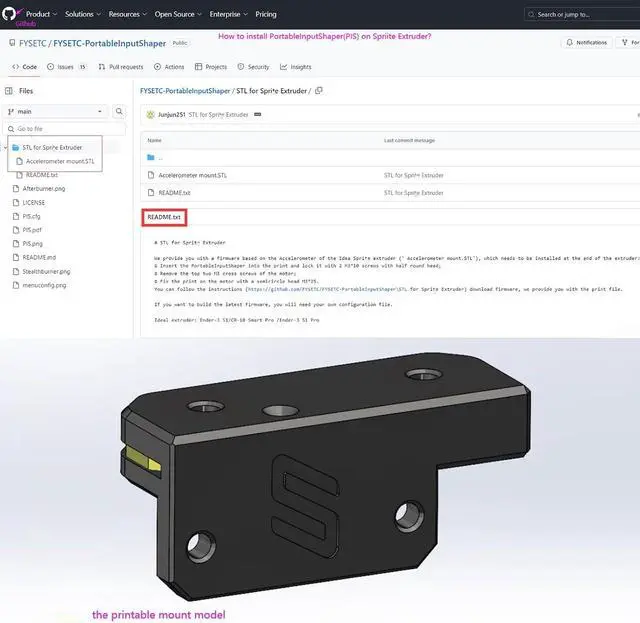Collapse the STL for Sprite Extruder folder
The width and height of the screenshot is (640, 623).
(x=6, y=147)
